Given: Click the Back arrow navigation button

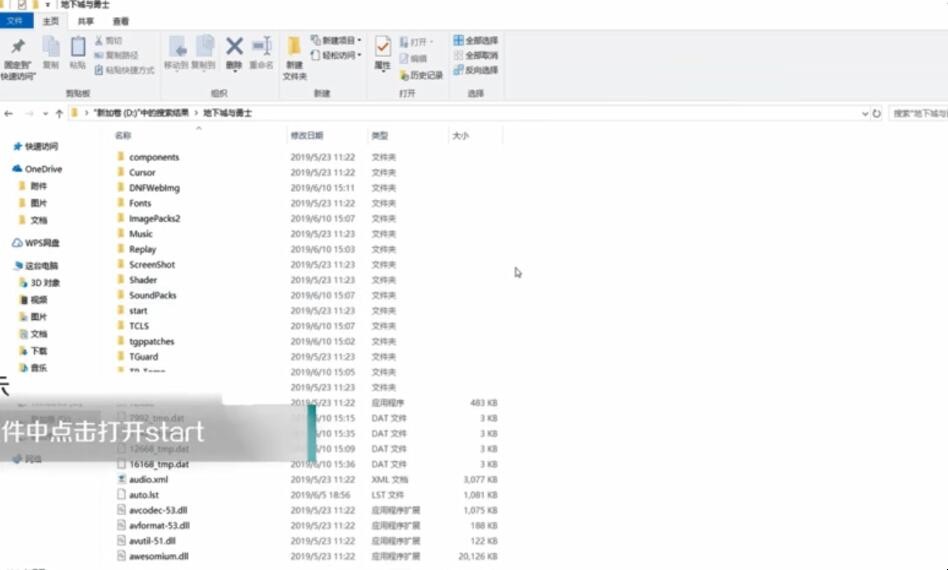Looking at the screenshot, I should [9, 114].
